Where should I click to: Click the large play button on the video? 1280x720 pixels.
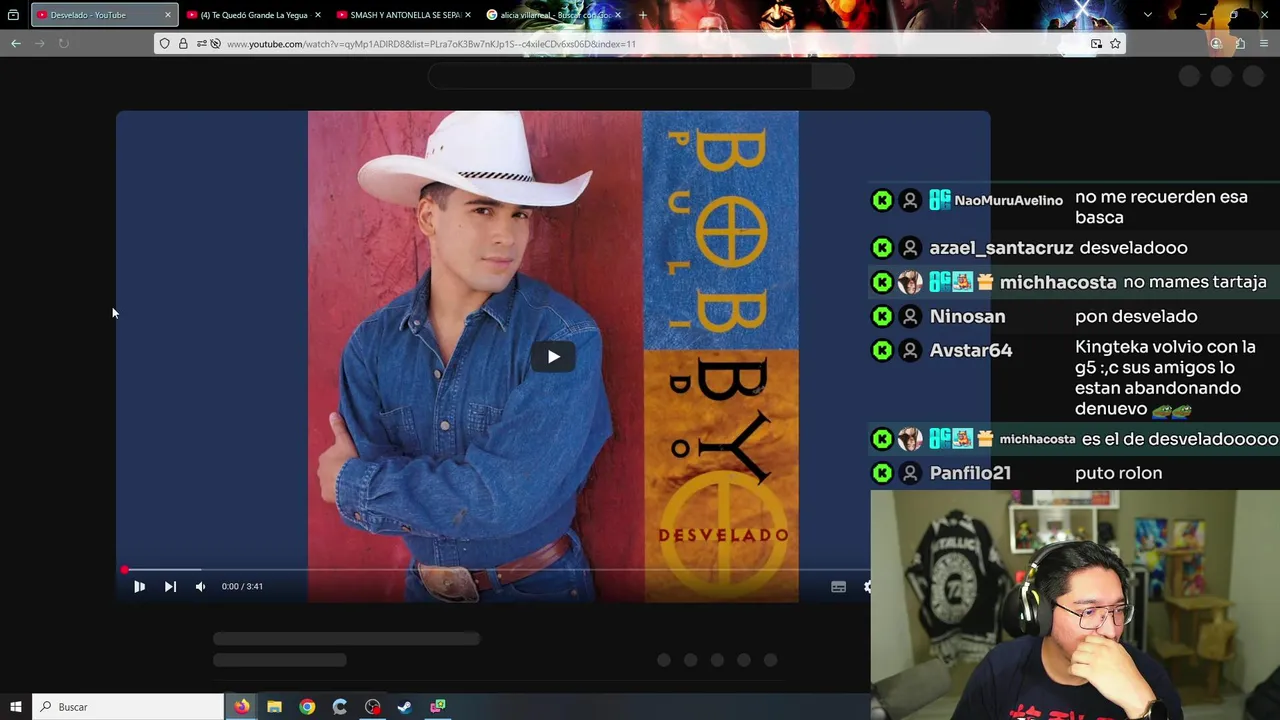(553, 357)
